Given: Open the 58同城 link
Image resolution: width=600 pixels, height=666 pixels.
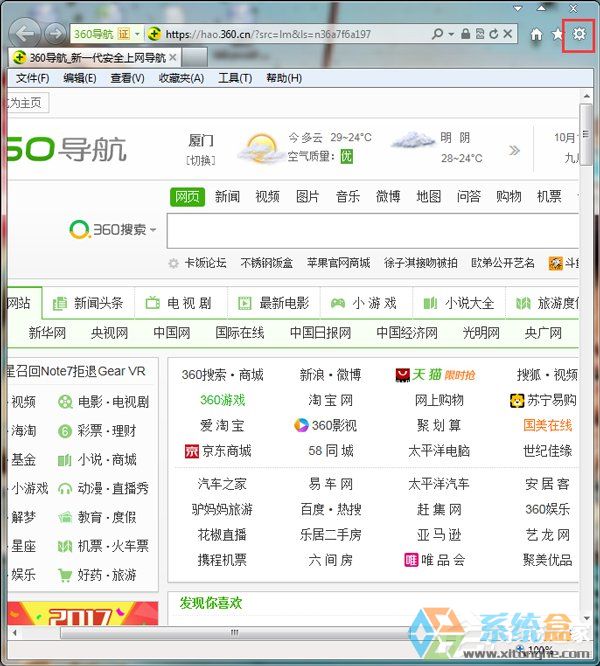Looking at the screenshot, I should point(331,451).
